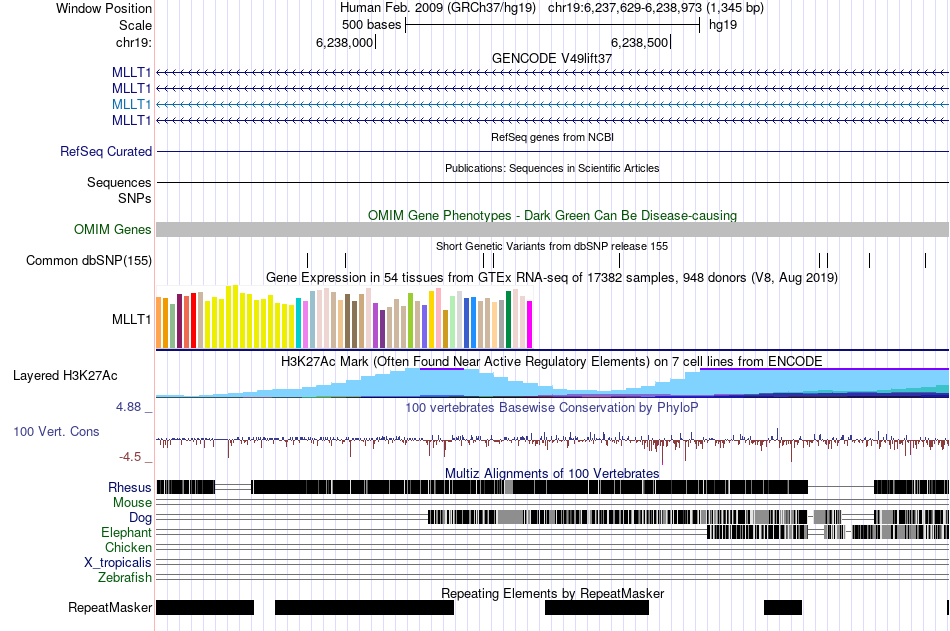The image size is (950, 631).
Task: Click the H3K27Ac Mark track title
Action: click(x=552, y=362)
